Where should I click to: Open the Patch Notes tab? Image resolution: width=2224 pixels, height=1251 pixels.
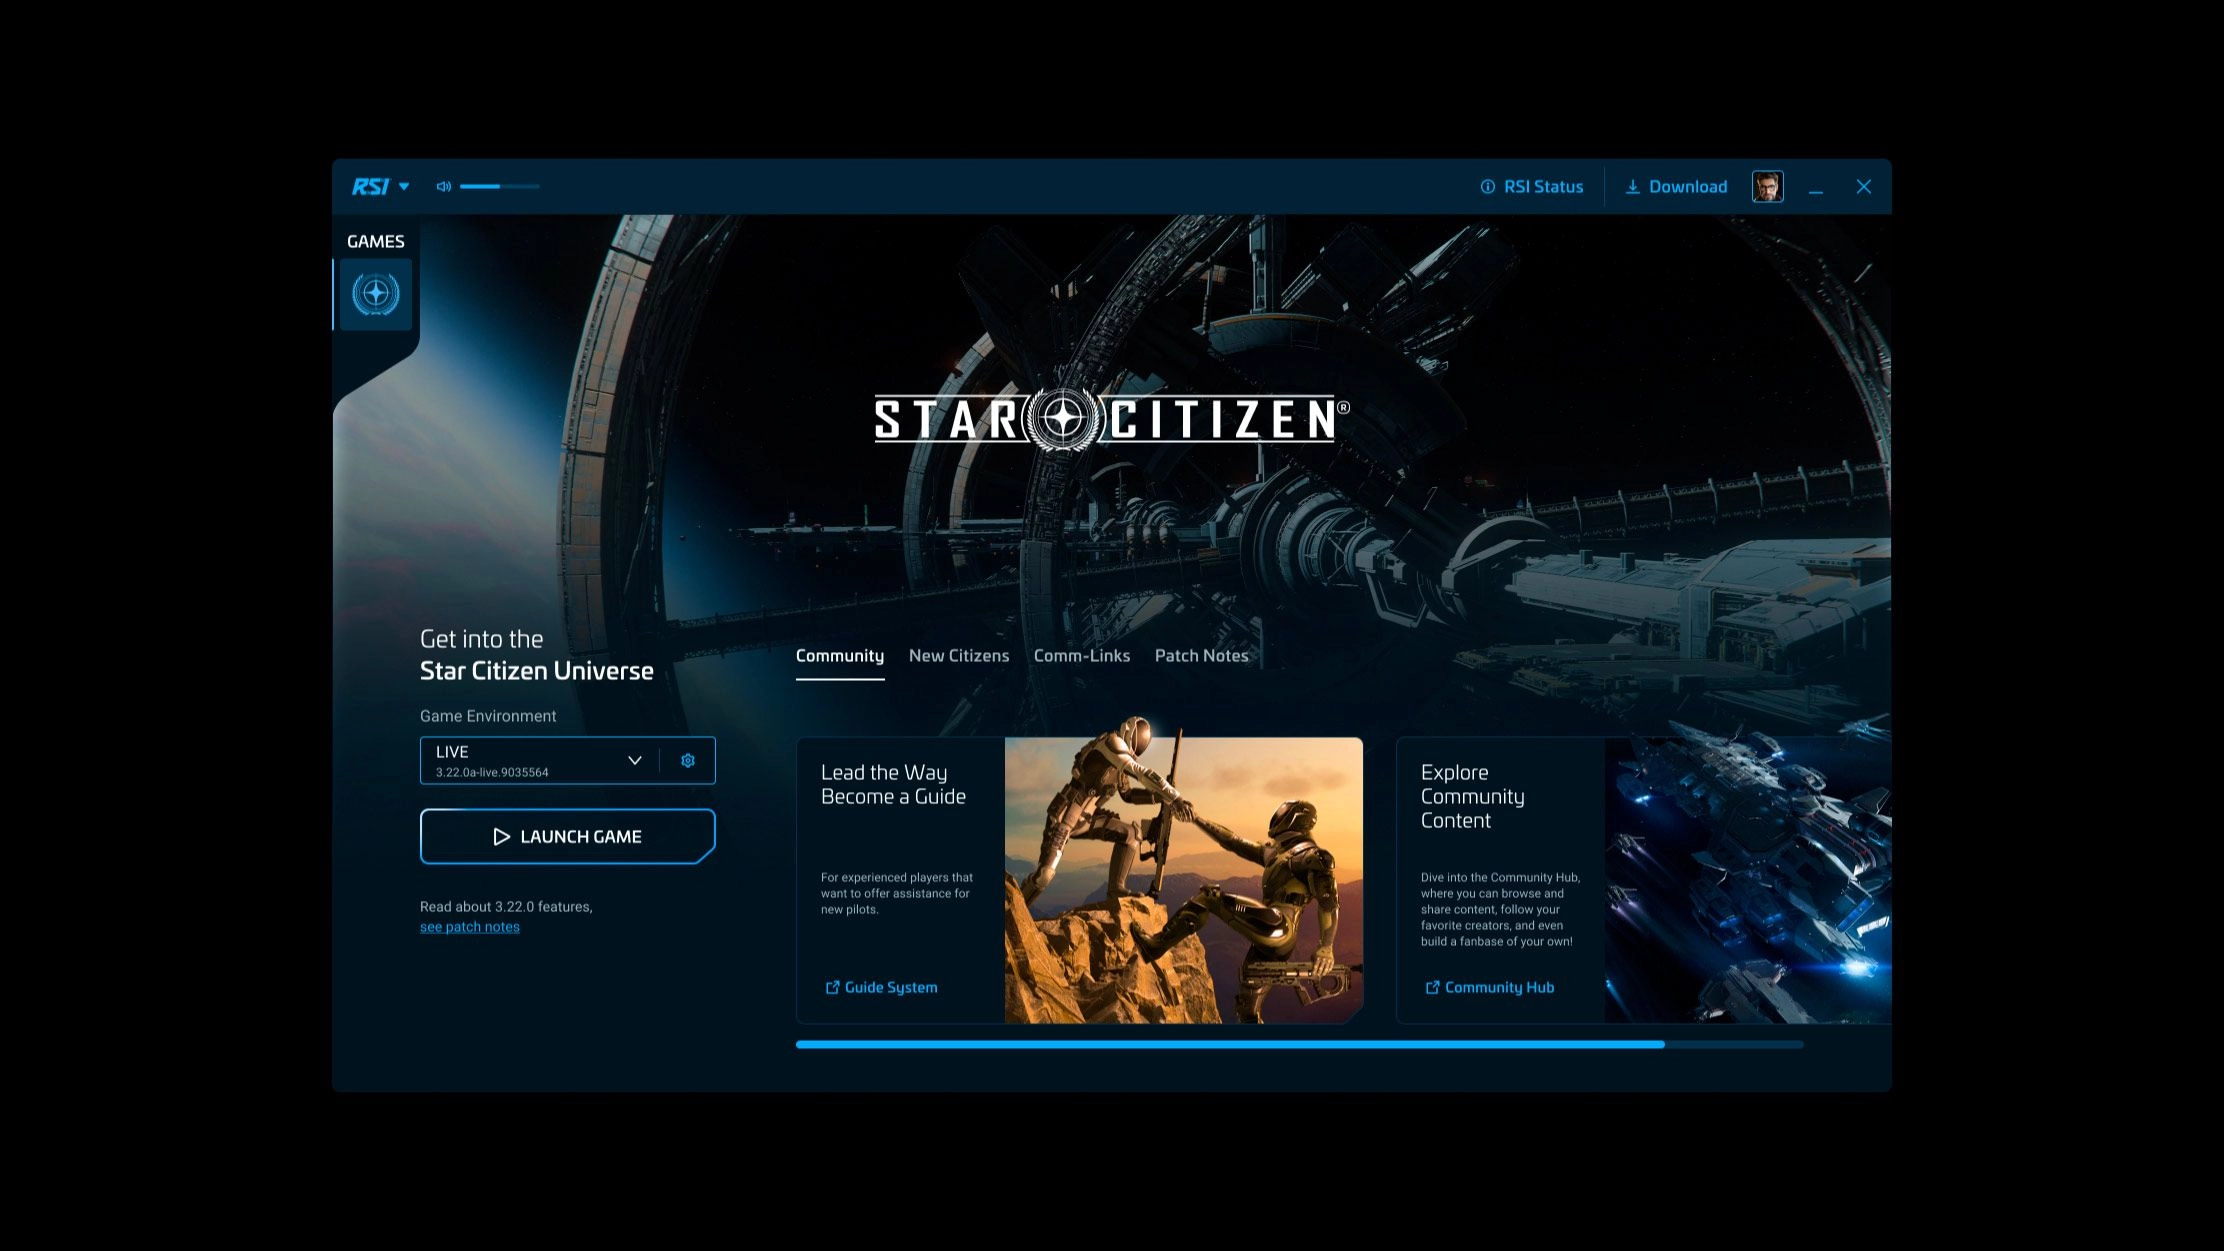(x=1201, y=656)
